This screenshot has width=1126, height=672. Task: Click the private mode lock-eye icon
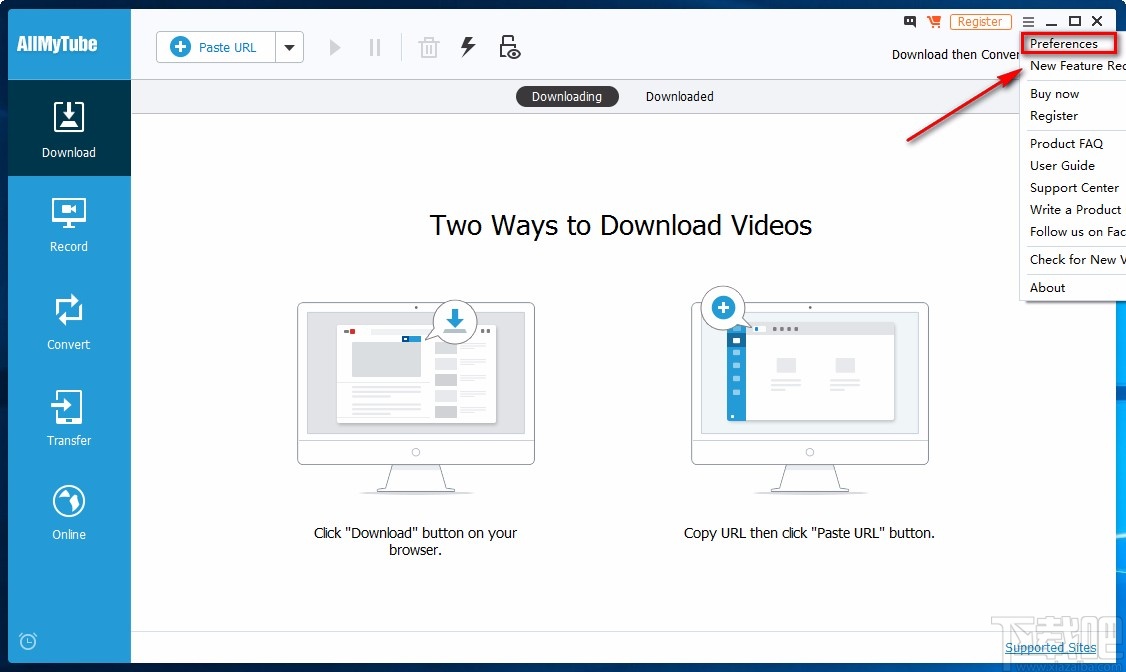point(509,47)
